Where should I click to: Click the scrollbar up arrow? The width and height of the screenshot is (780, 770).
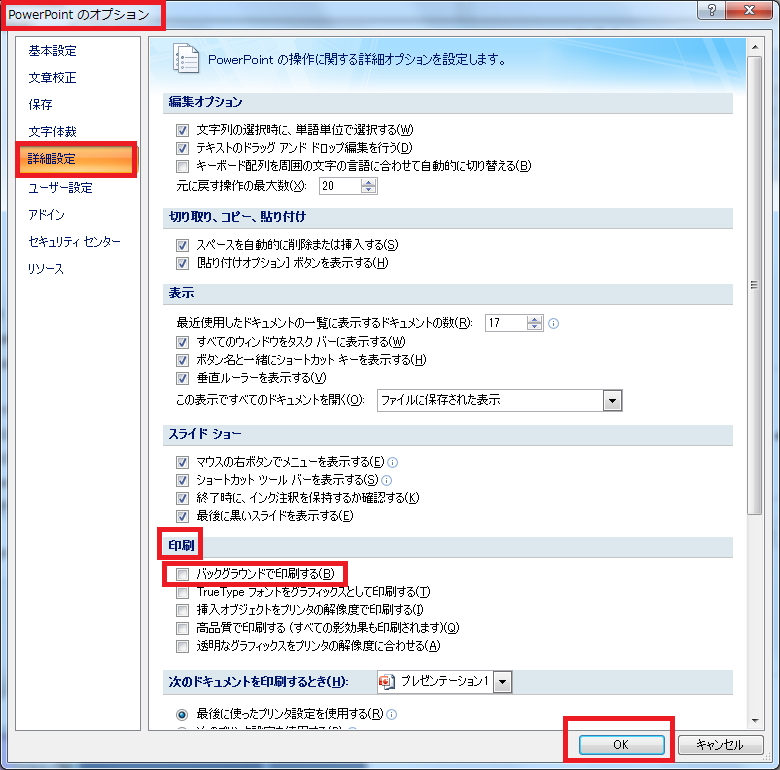pyautogui.click(x=755, y=47)
